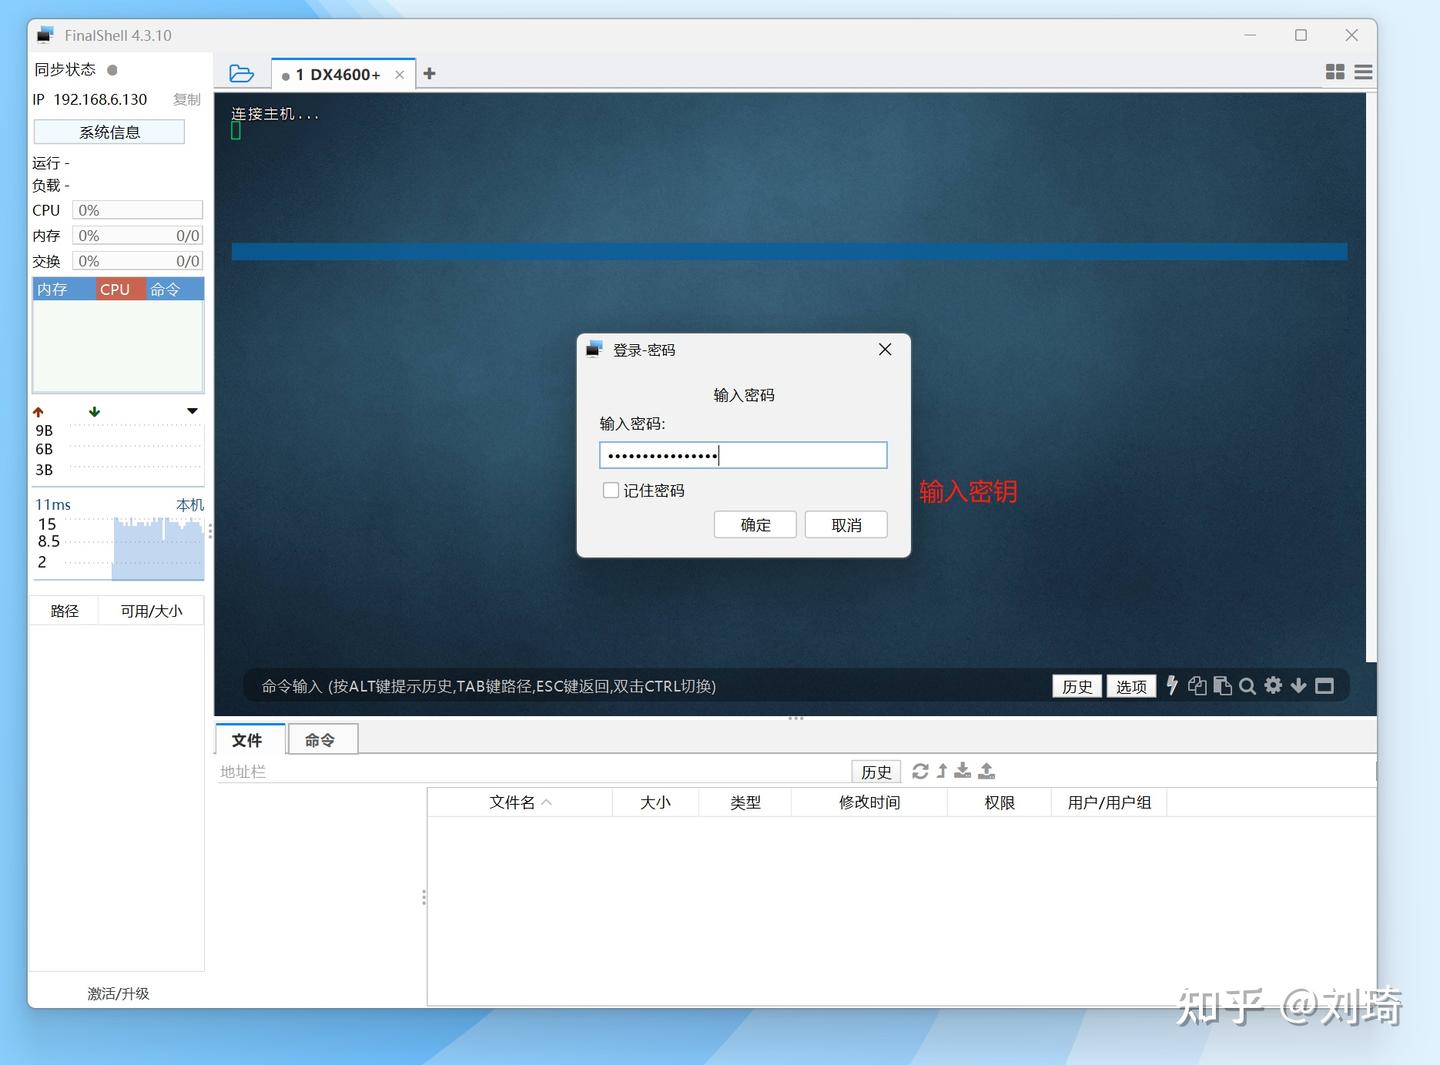The height and width of the screenshot is (1065, 1440).
Task: Click the upload icon in the file panel toolbar
Action: pyautogui.click(x=986, y=770)
